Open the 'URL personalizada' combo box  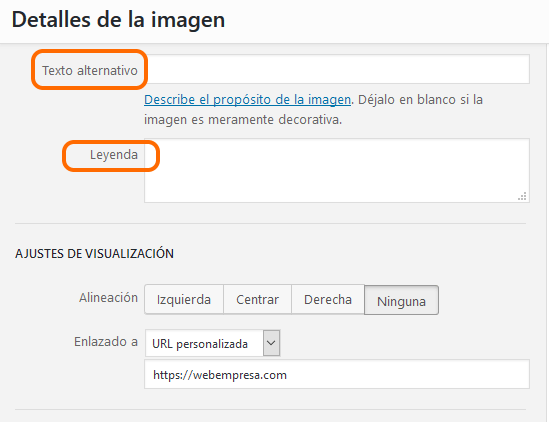pyautogui.click(x=212, y=343)
